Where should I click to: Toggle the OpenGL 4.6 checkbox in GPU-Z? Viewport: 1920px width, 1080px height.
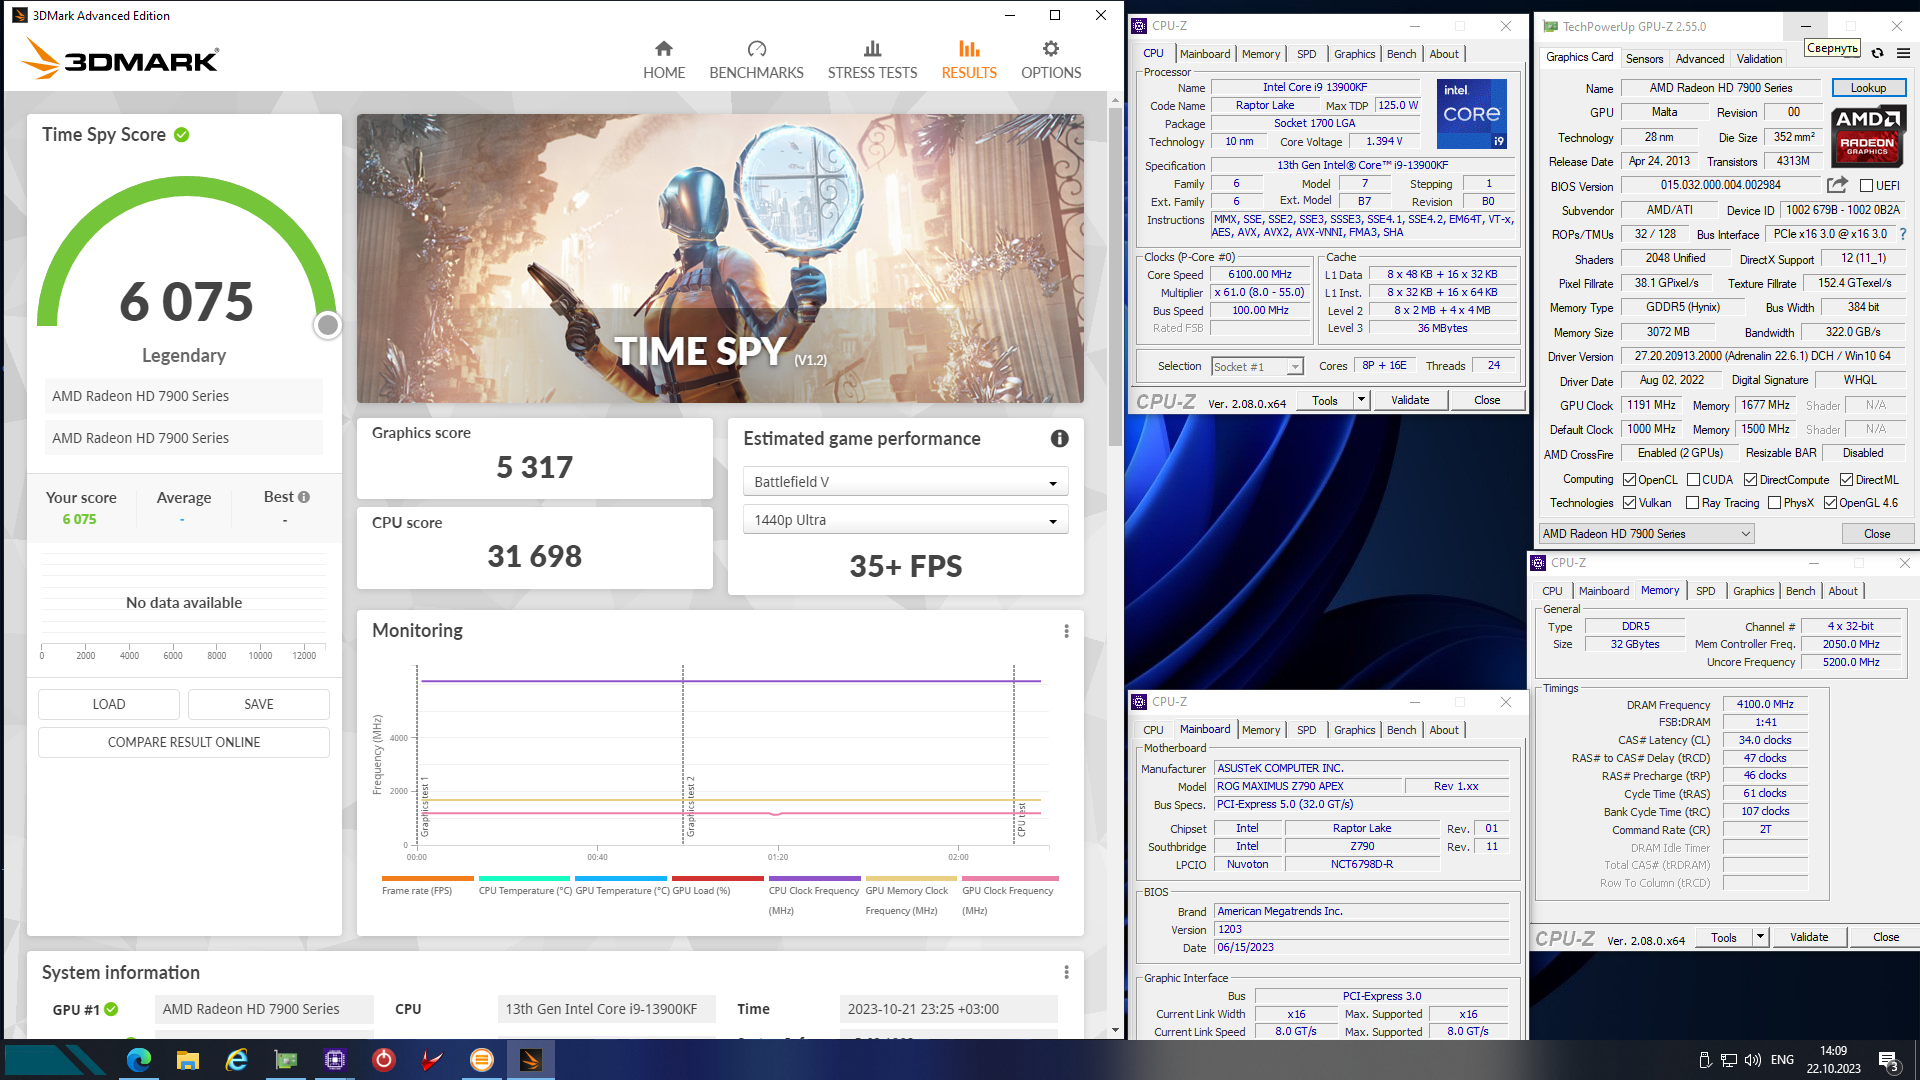coord(1830,503)
